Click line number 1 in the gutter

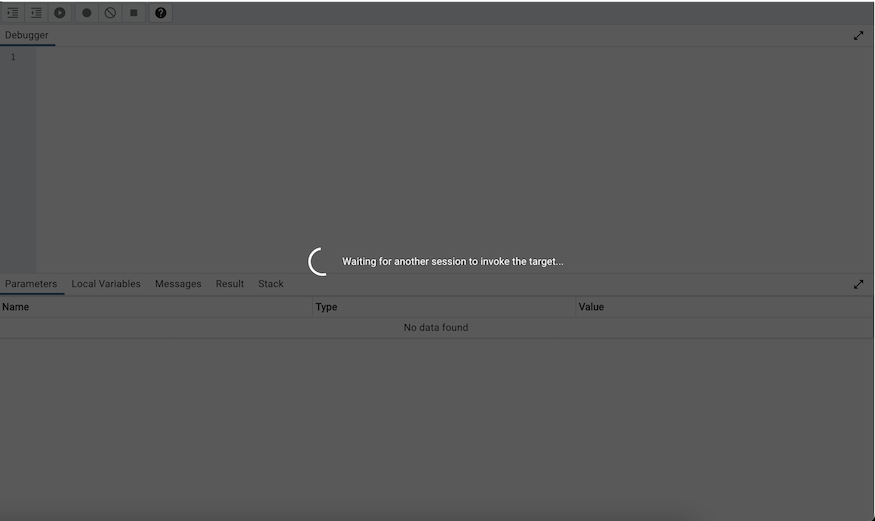click(14, 57)
